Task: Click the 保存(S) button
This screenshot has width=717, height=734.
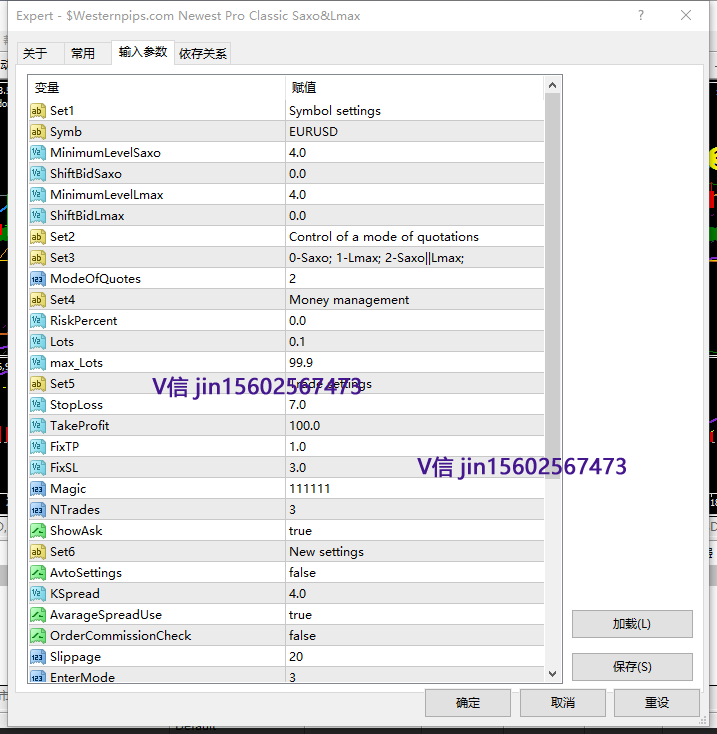Action: coord(632,667)
